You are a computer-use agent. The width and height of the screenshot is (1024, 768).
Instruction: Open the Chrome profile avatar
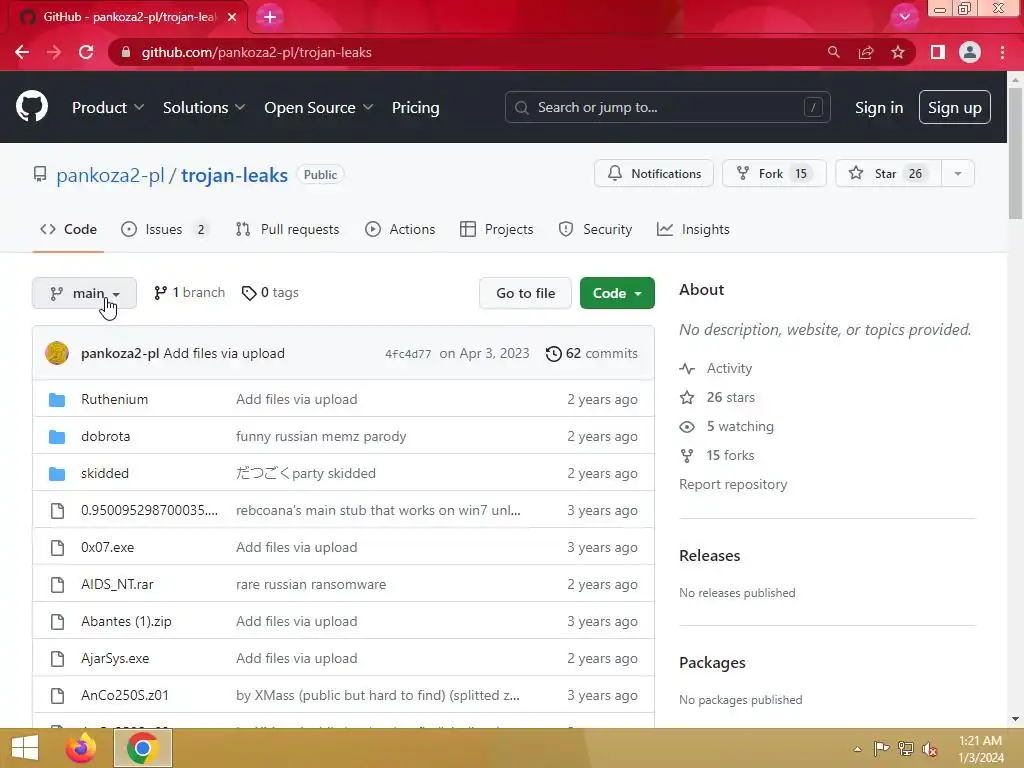(x=970, y=52)
